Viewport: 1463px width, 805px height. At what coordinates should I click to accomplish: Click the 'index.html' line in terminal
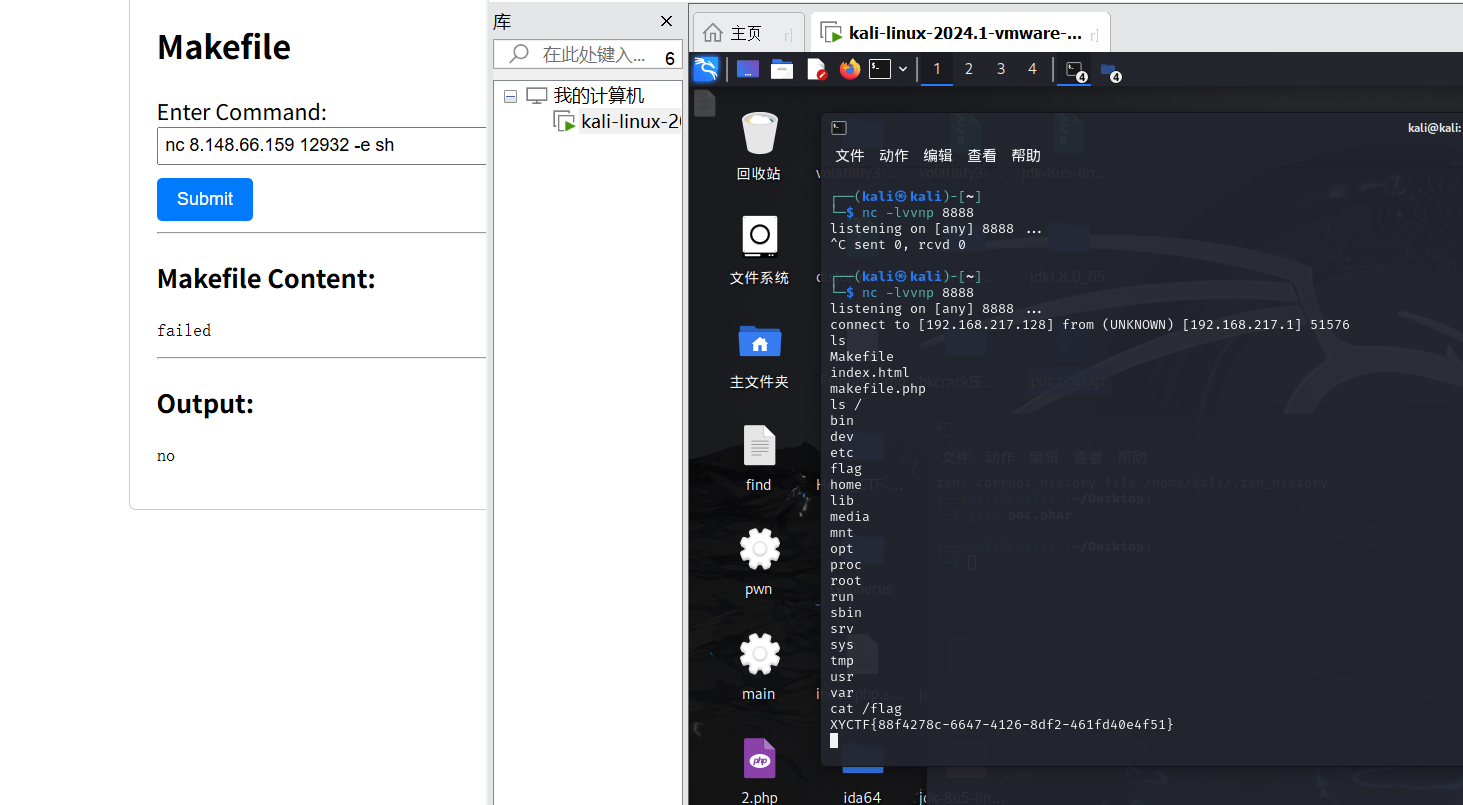coord(870,372)
